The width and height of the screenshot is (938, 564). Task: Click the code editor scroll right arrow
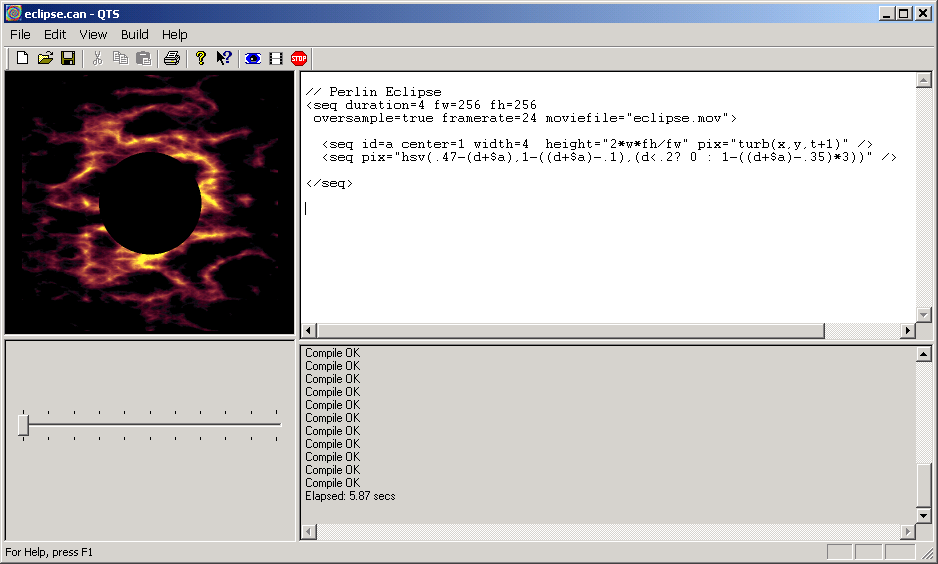908,330
